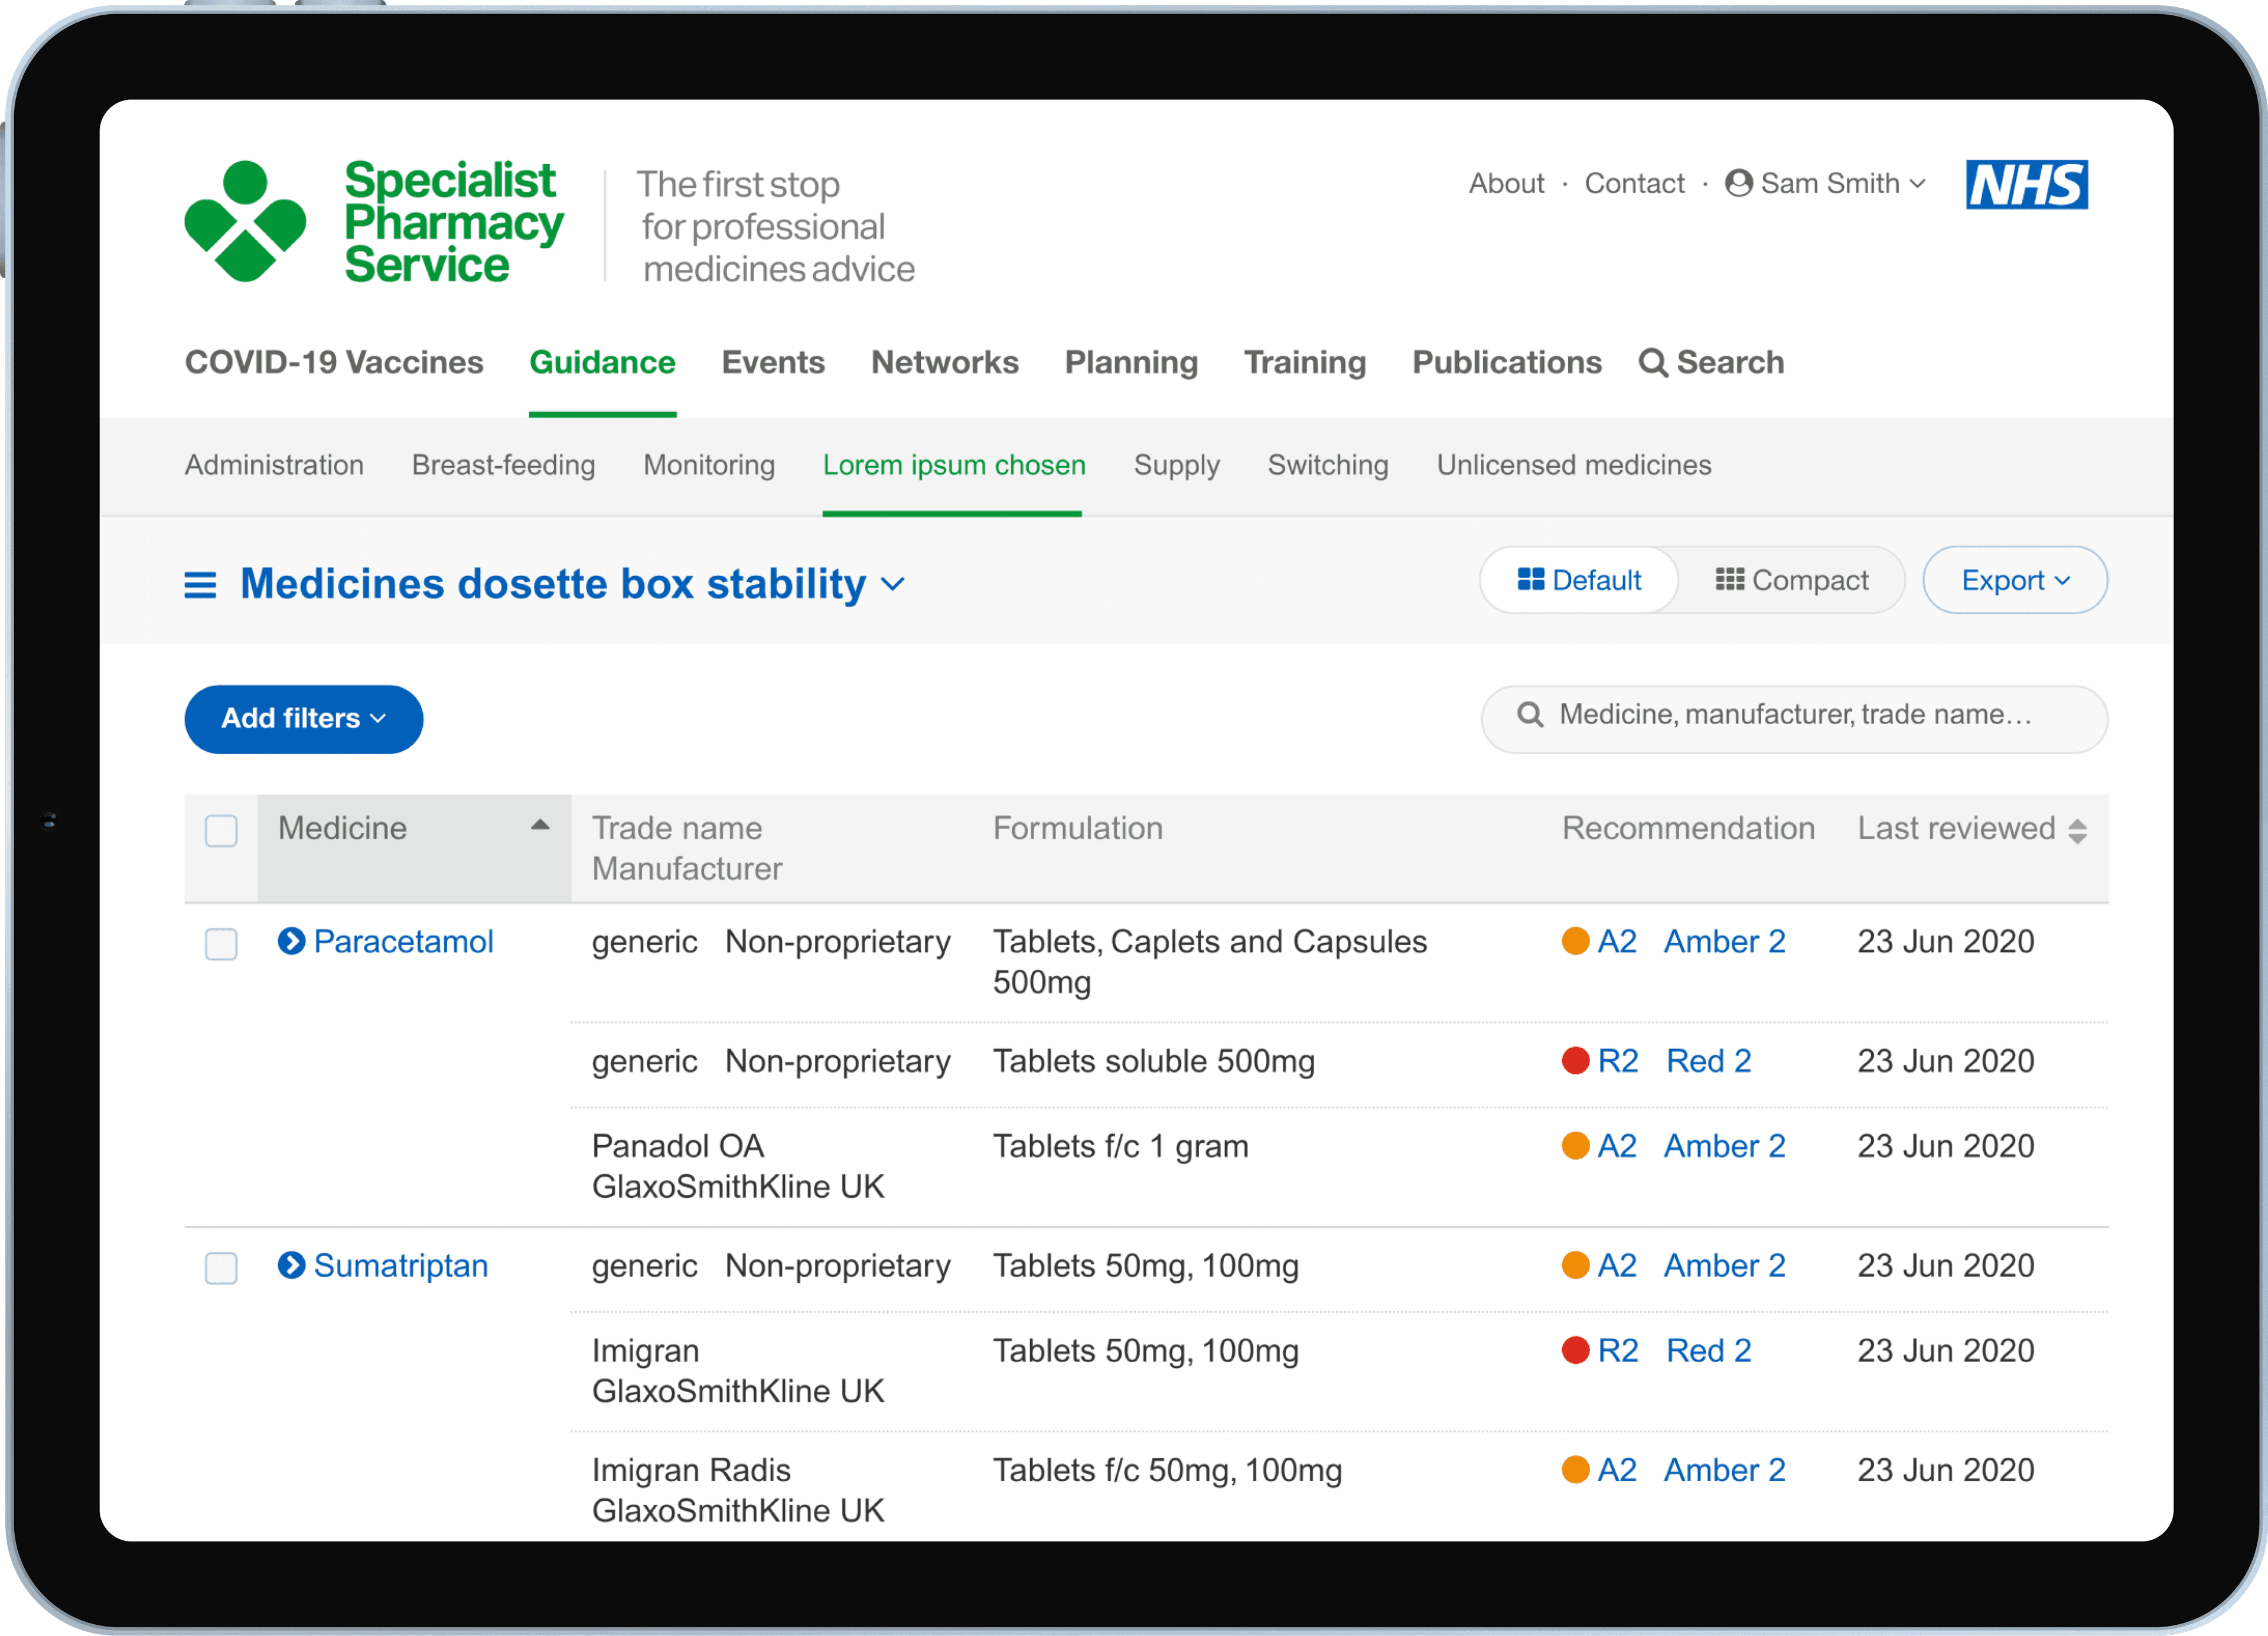The height and width of the screenshot is (1636, 2268).
Task: Click the circled arrow icon beside Sumatriptan
Action: 291,1265
